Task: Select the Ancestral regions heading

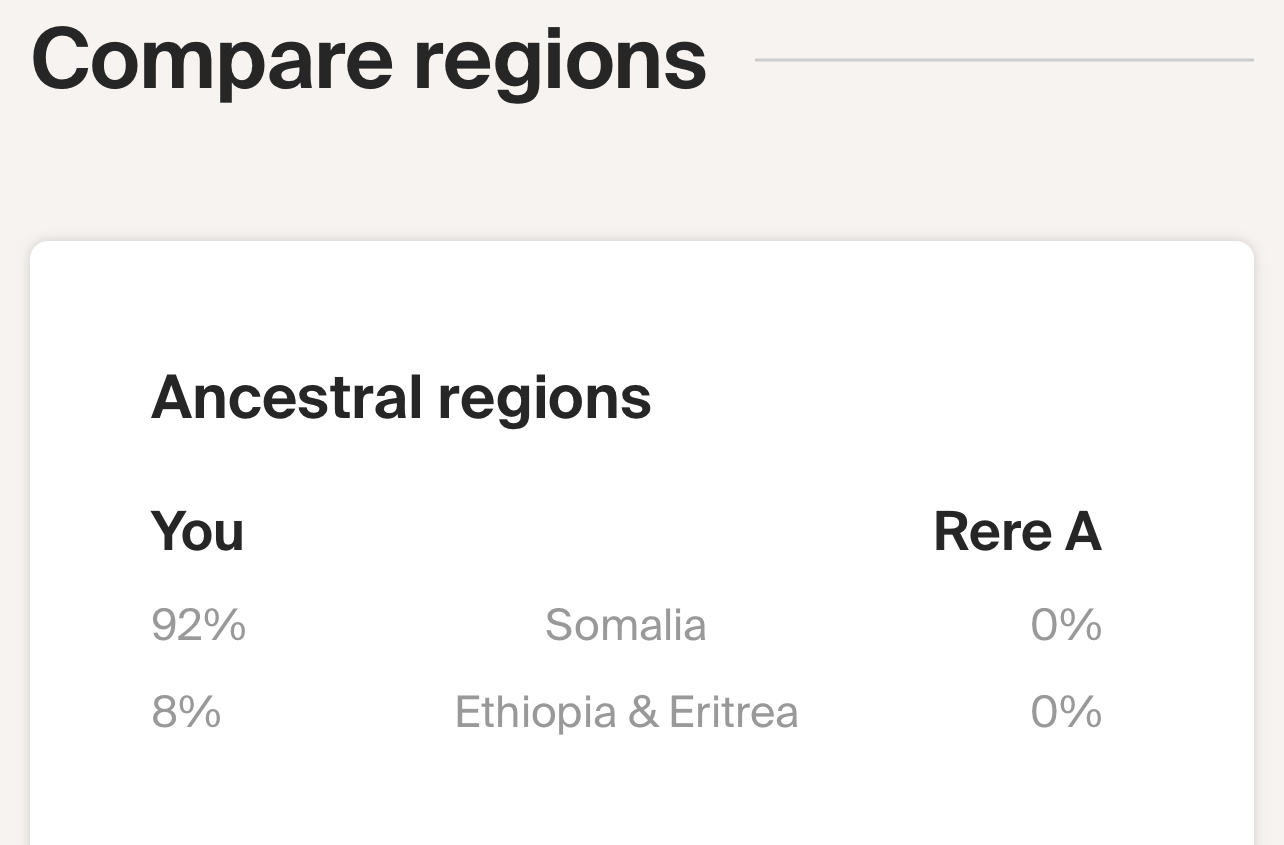Action: tap(401, 398)
